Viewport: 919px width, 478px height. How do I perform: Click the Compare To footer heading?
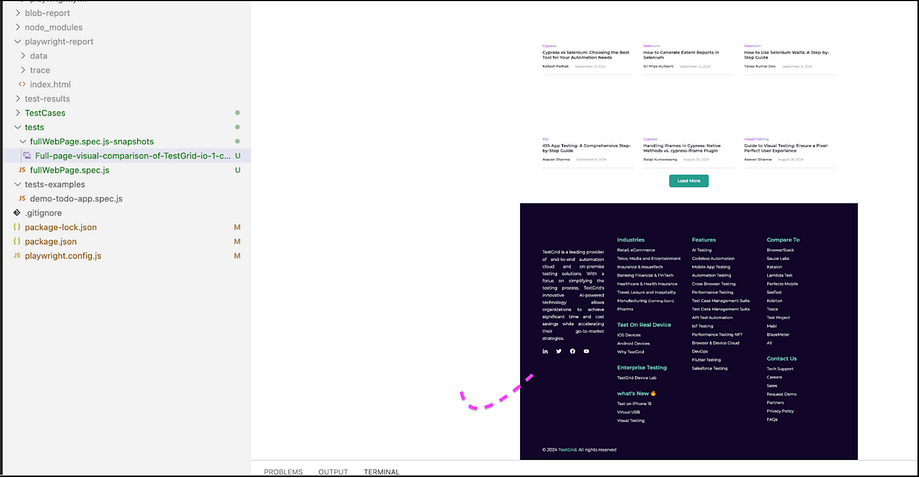[x=783, y=240]
